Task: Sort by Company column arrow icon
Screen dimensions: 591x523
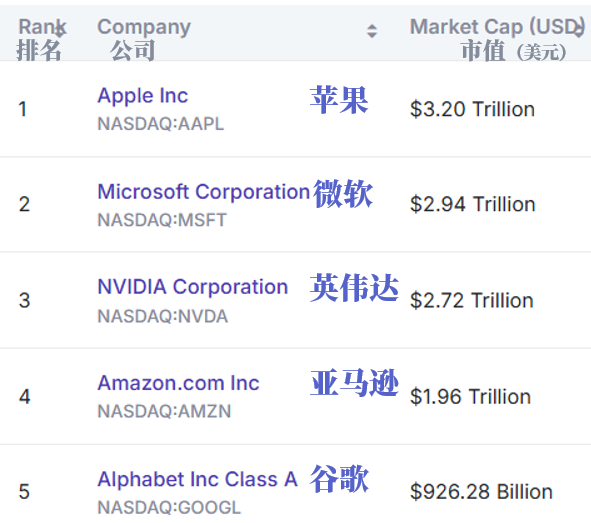Action: [372, 31]
